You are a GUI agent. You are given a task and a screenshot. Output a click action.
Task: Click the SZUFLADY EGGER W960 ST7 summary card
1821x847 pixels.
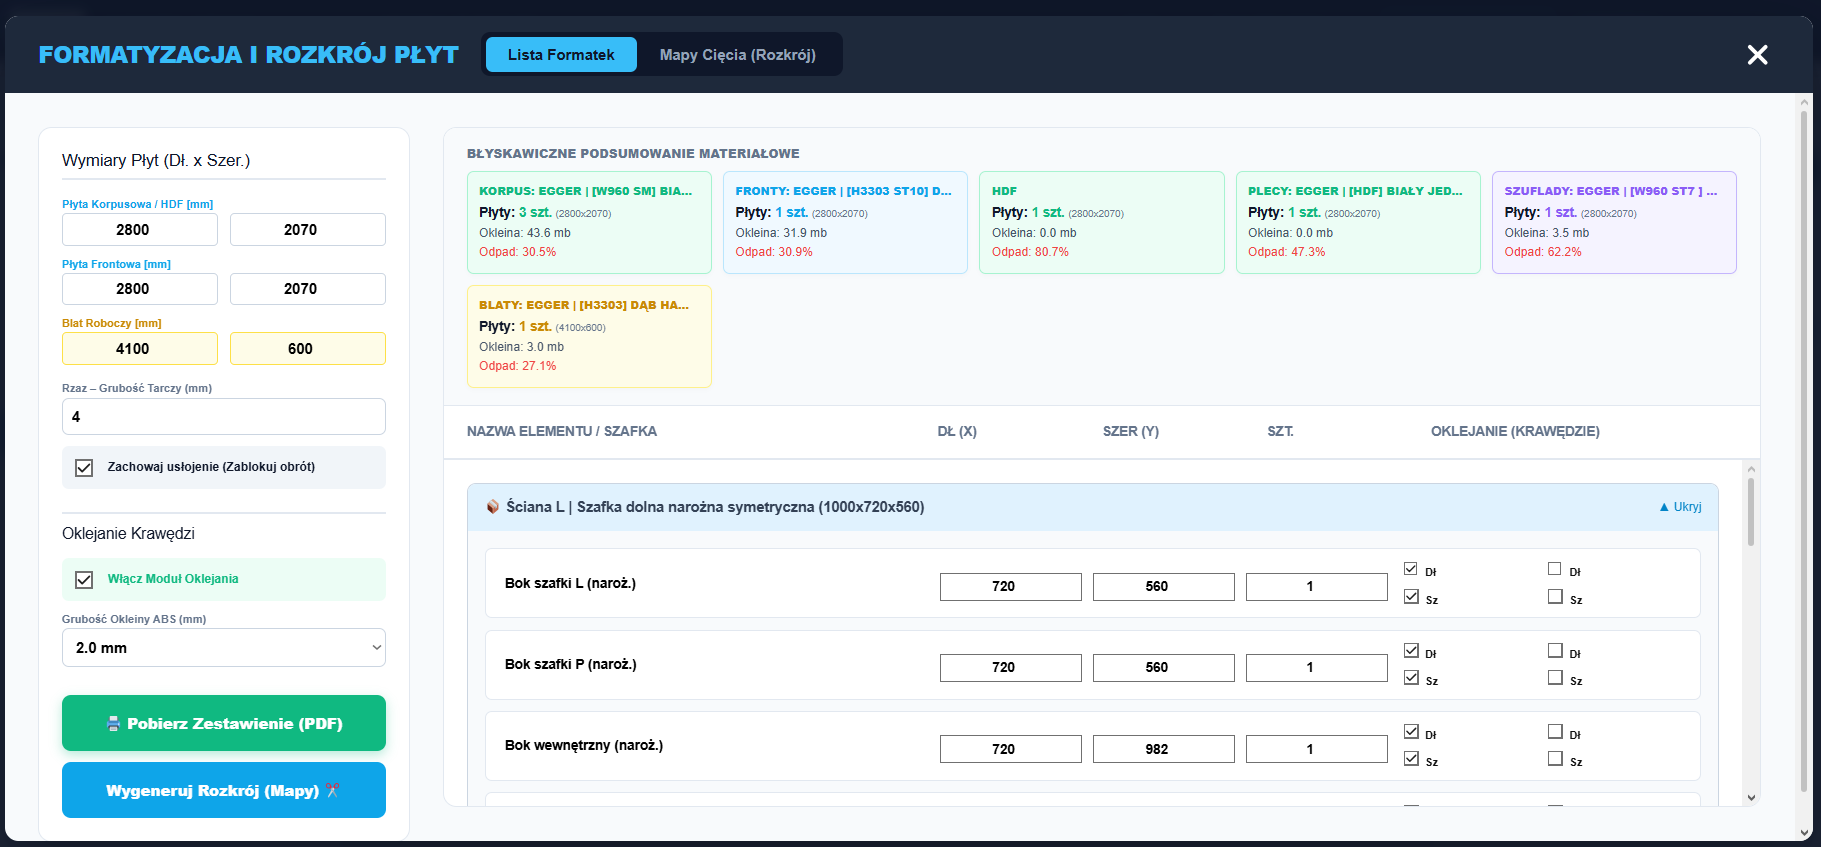click(x=1614, y=222)
